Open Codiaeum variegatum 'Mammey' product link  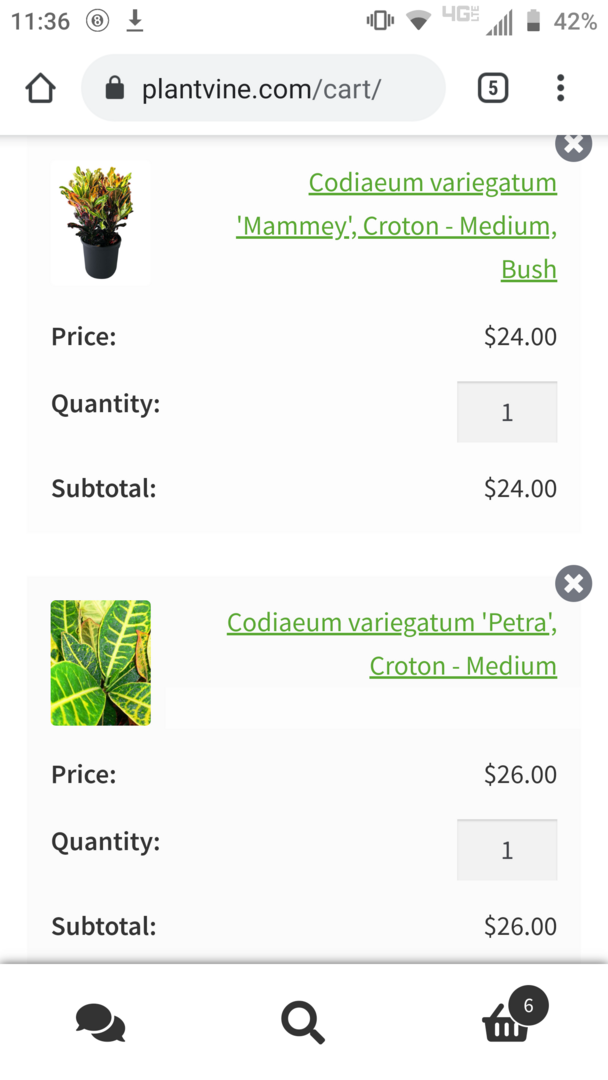pos(432,226)
